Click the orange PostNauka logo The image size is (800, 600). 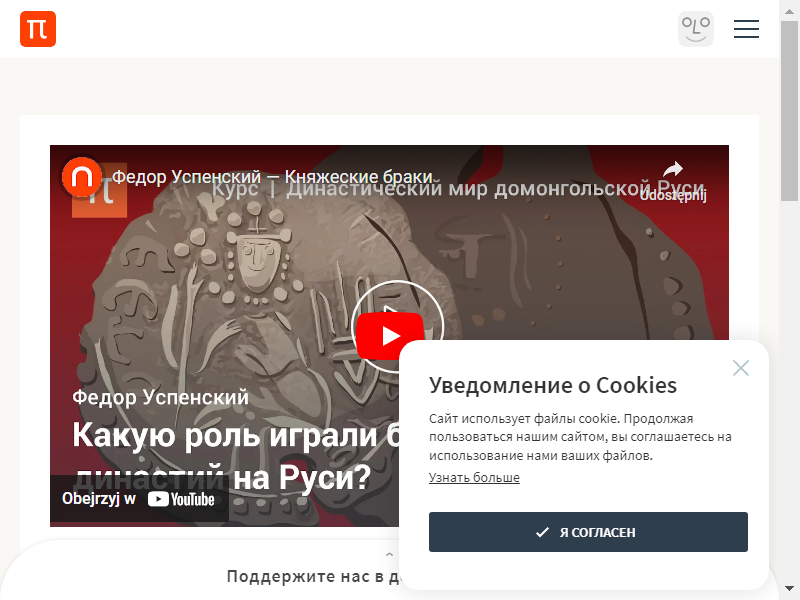tap(38, 29)
